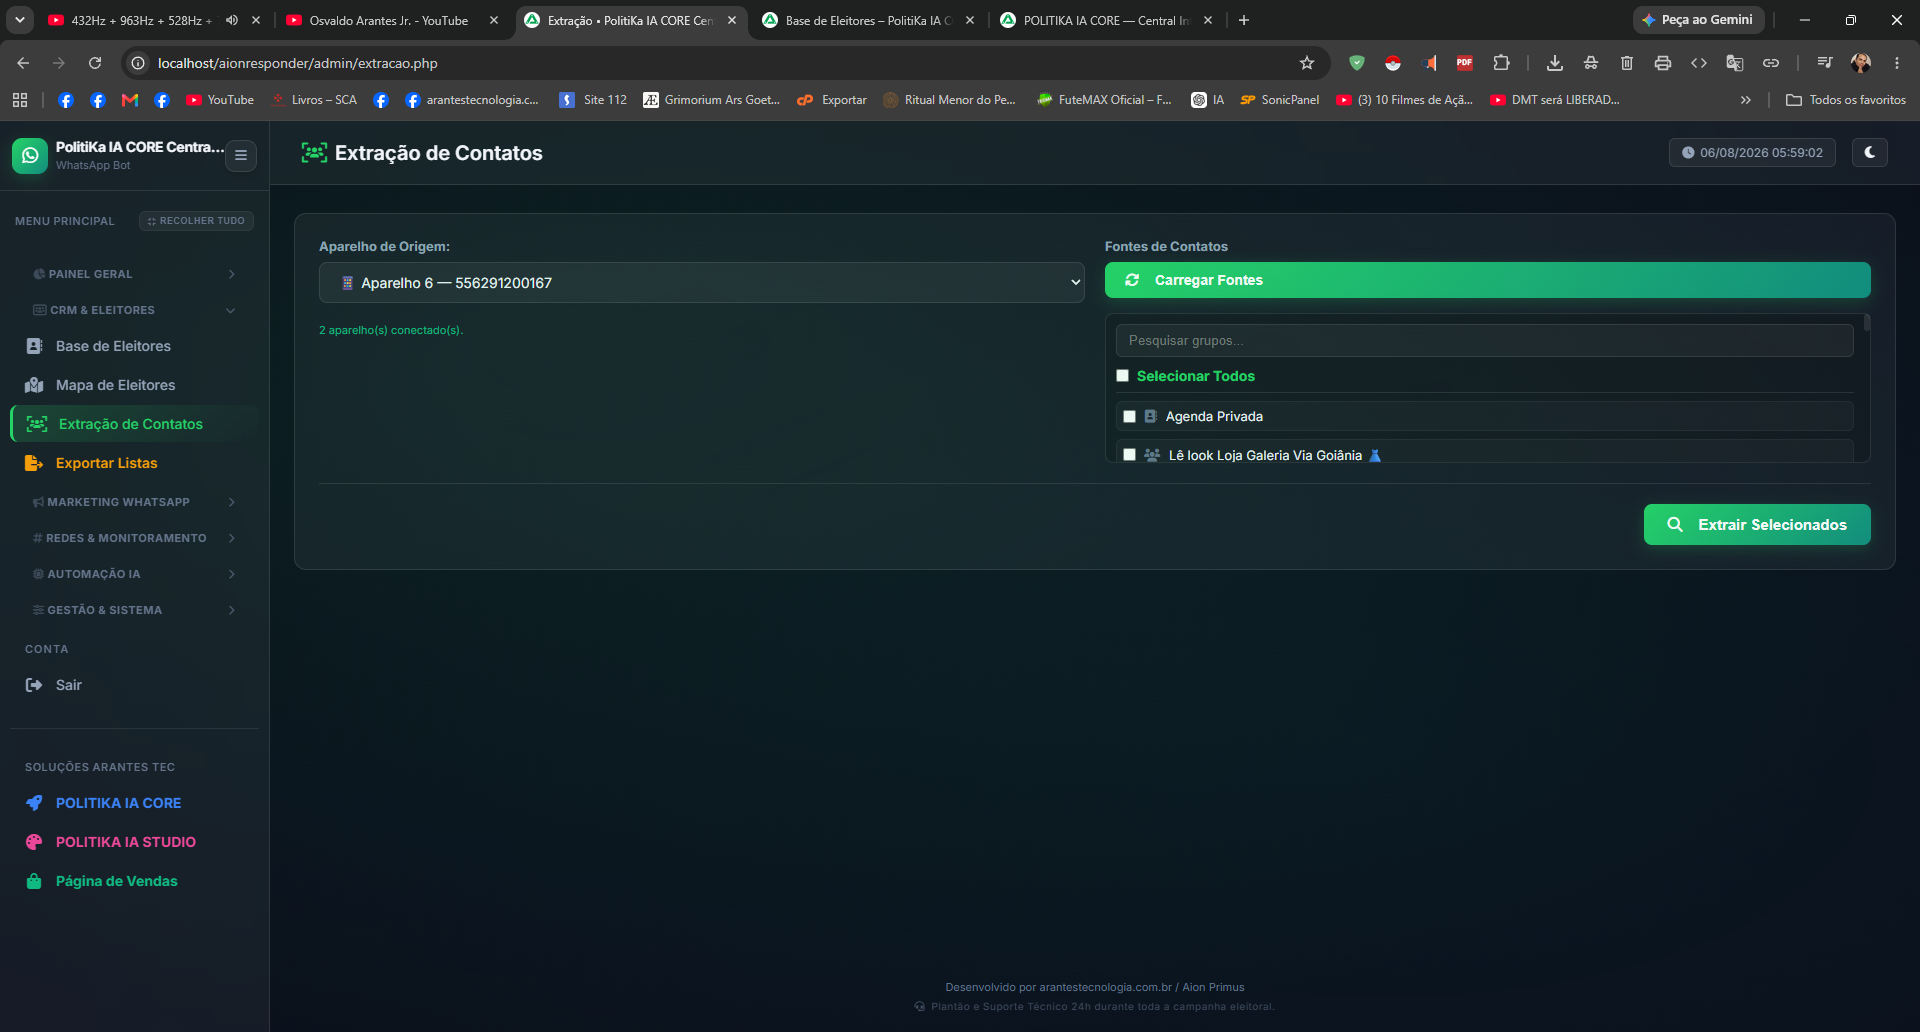Click Extrair Selecionados button
The width and height of the screenshot is (1920, 1032).
[x=1757, y=525]
